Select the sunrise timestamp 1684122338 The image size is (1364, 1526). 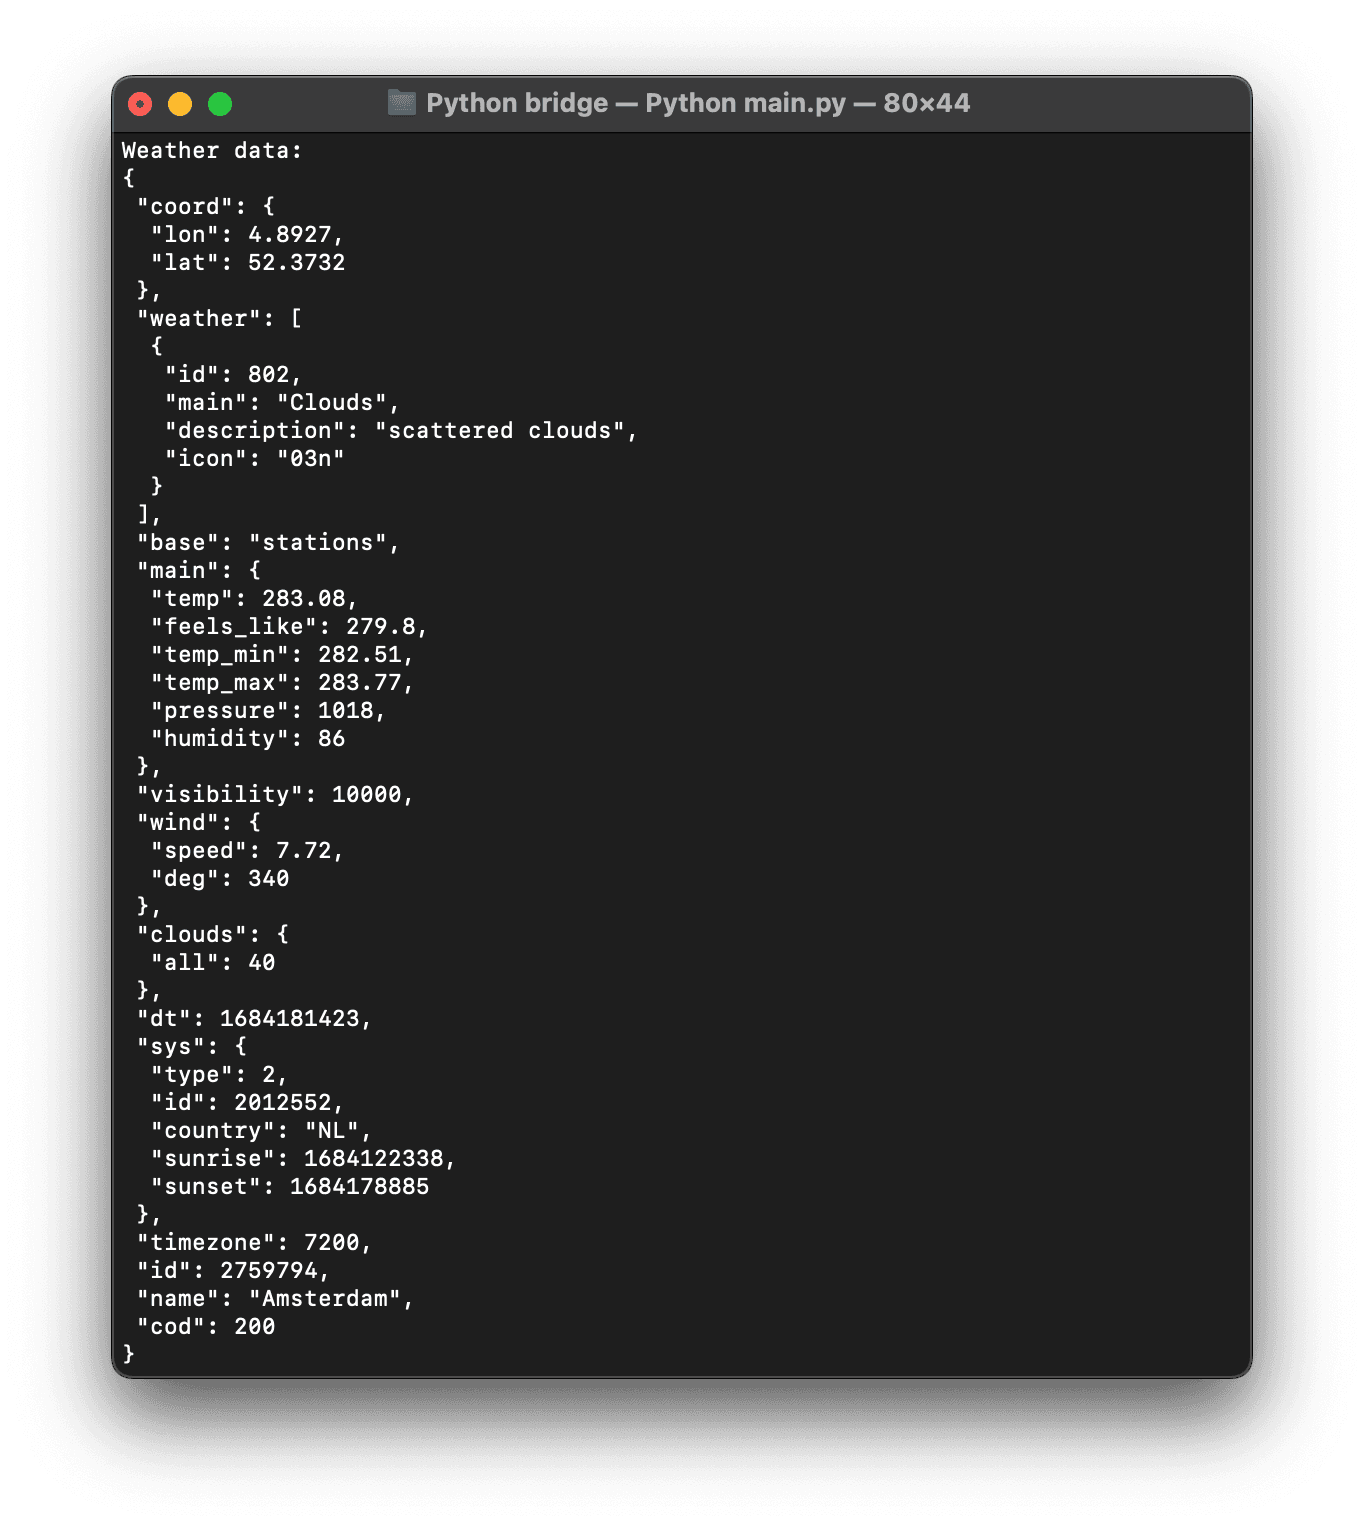[379, 1157]
